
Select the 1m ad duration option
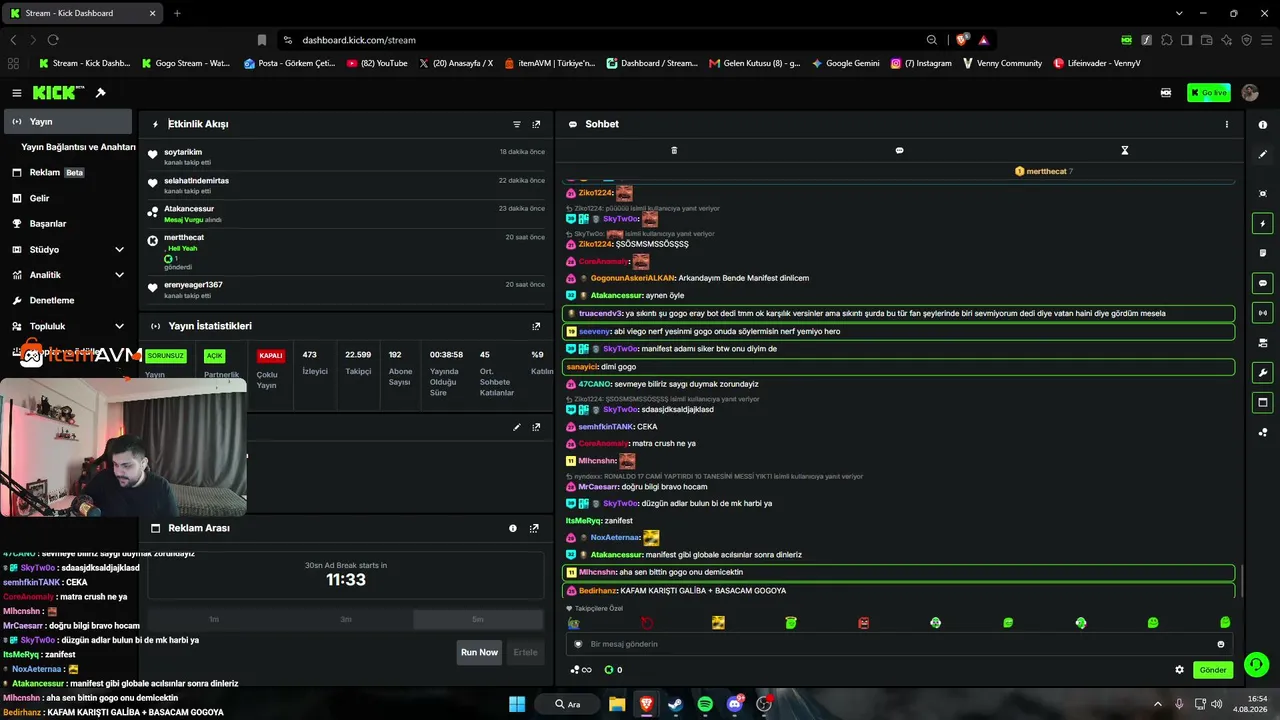[214, 619]
